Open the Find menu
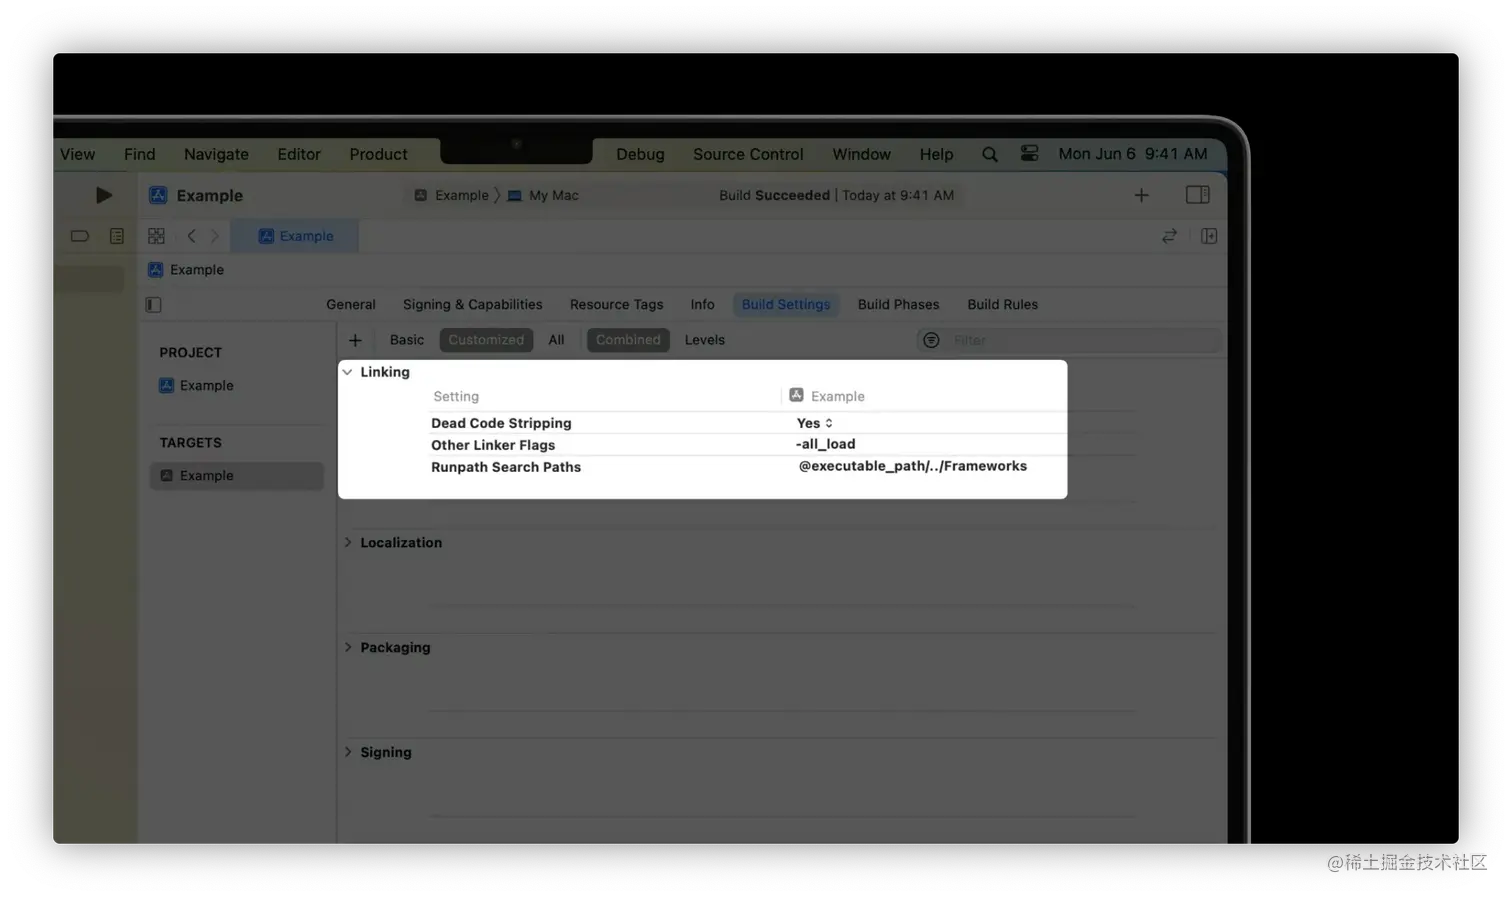The image size is (1512, 897). 139,154
